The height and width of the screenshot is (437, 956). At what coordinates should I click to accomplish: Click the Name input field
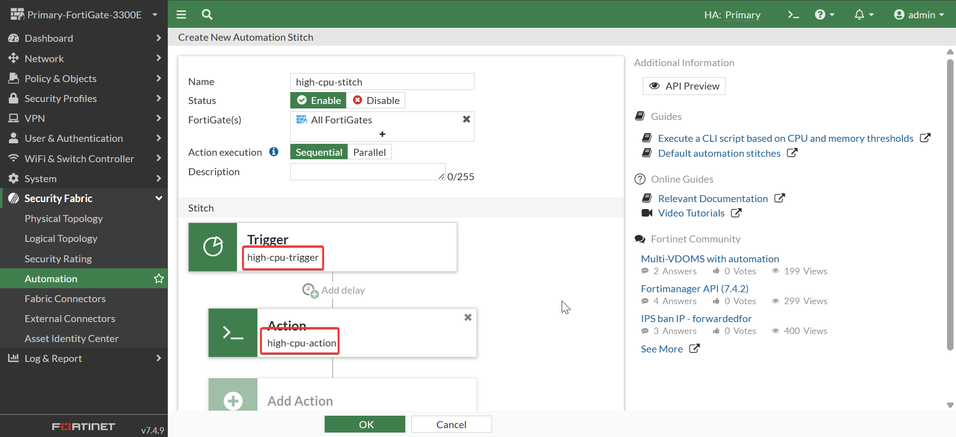(382, 82)
